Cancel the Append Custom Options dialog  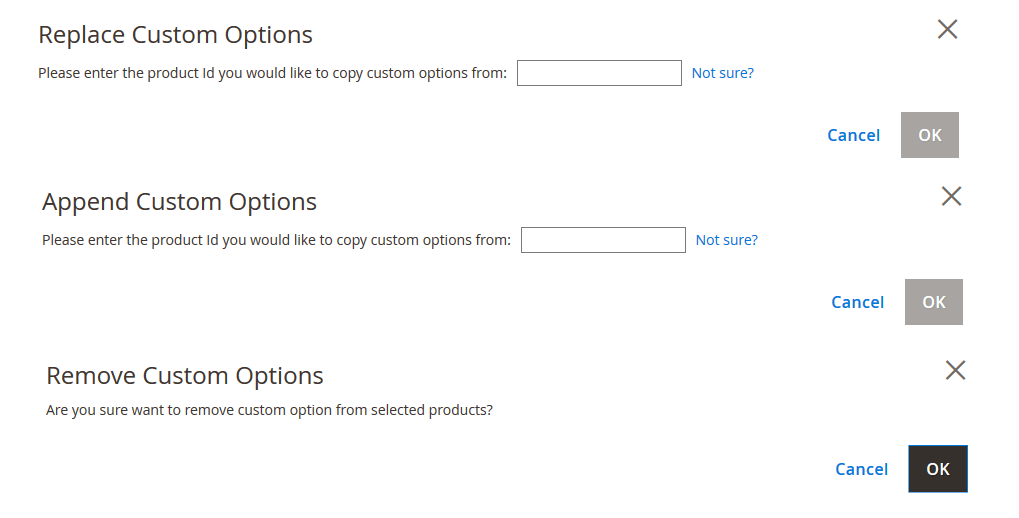pos(857,302)
